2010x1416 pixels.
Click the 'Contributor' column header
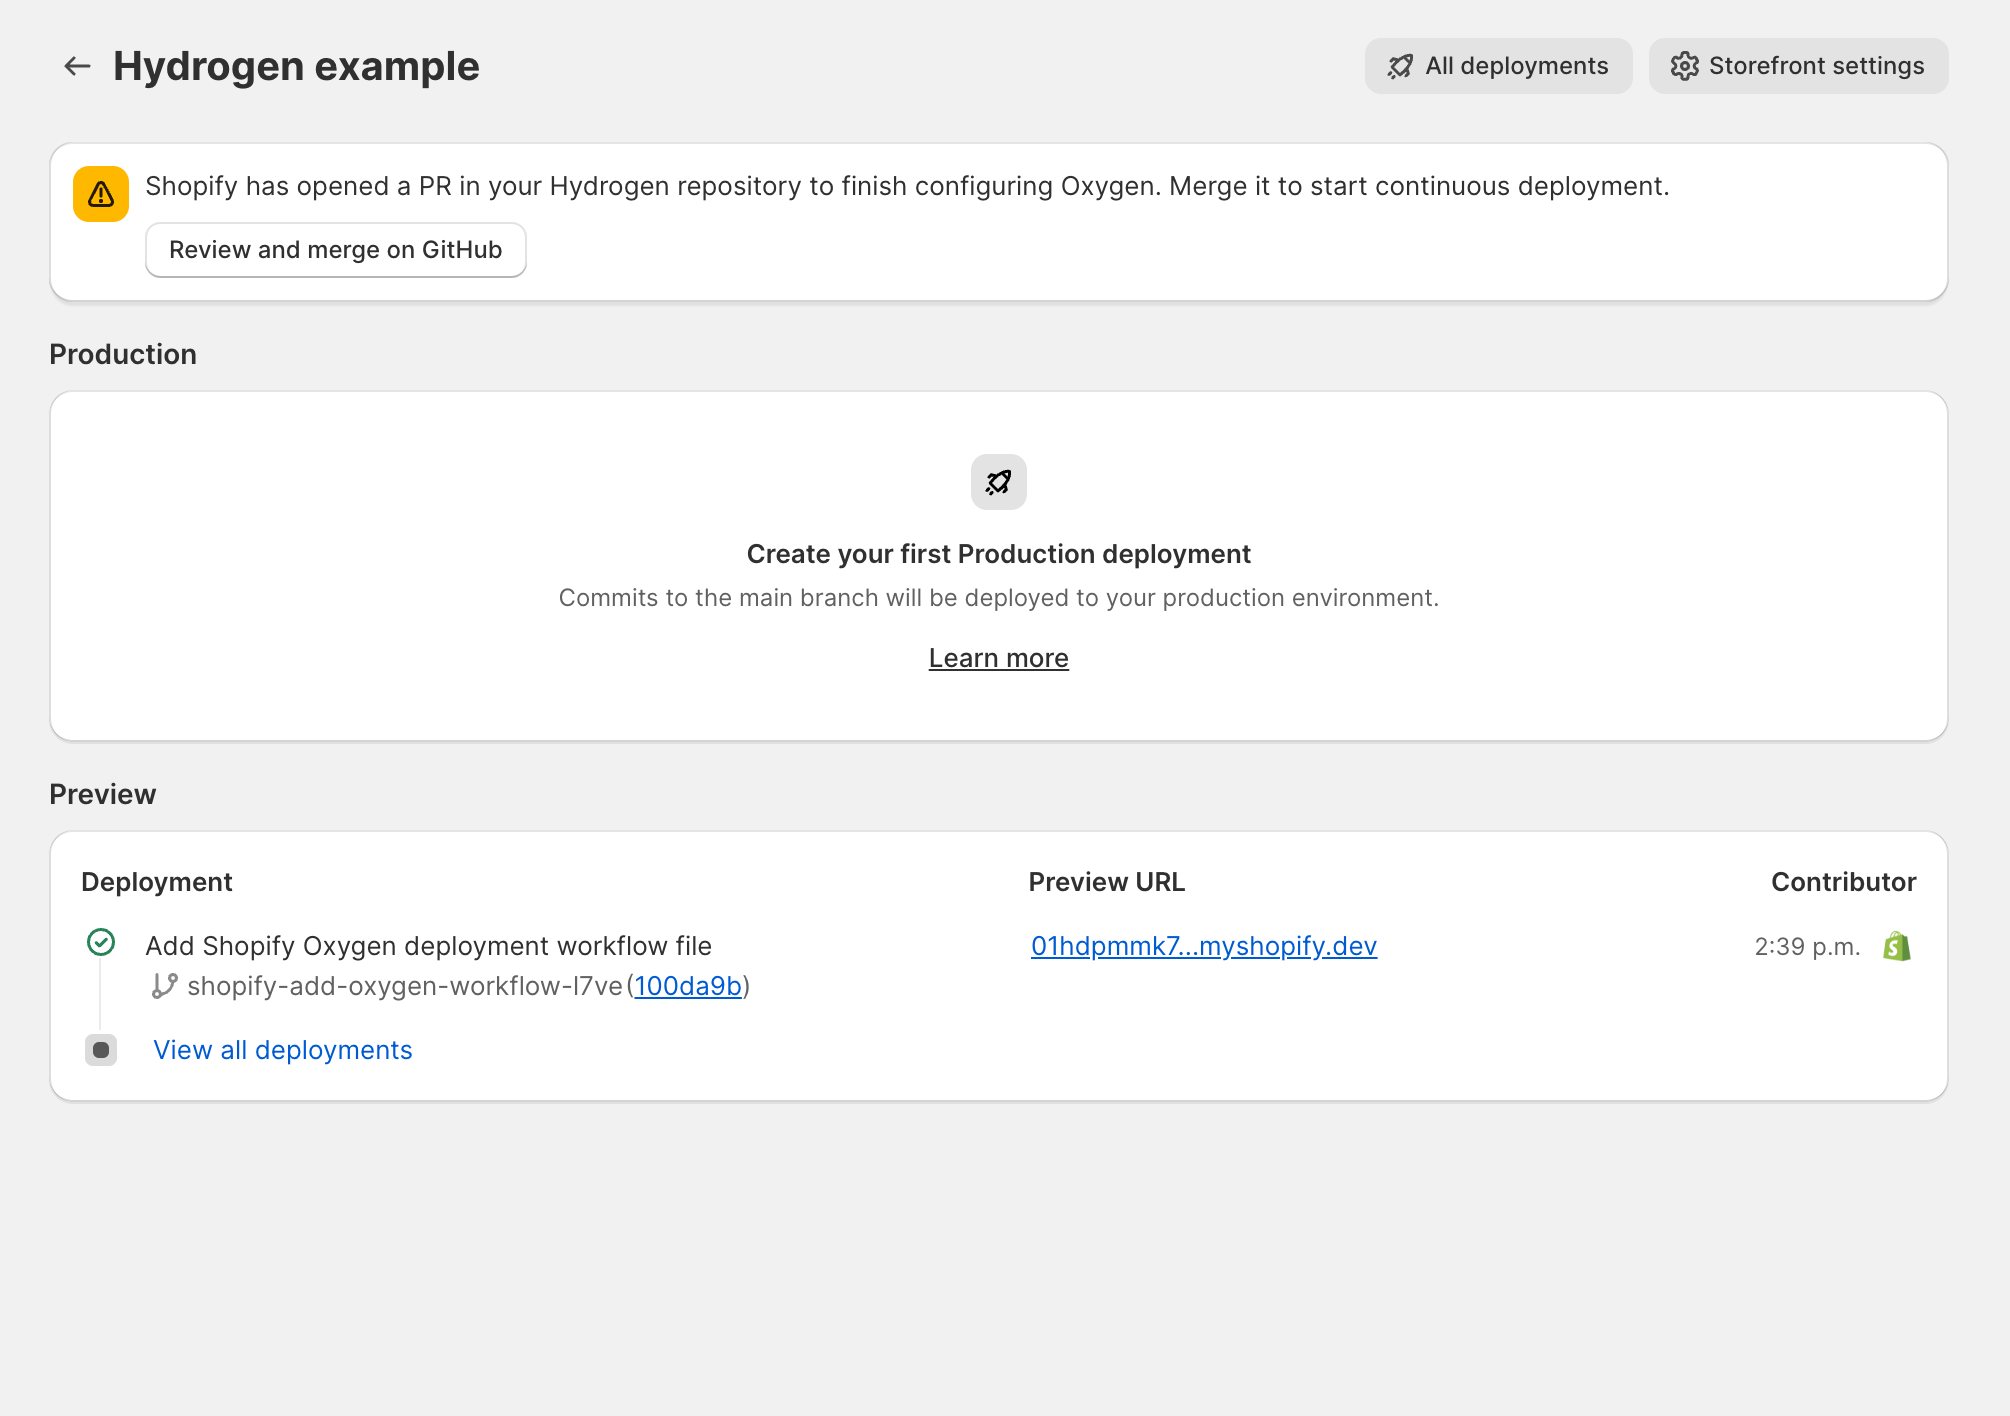(x=1844, y=882)
